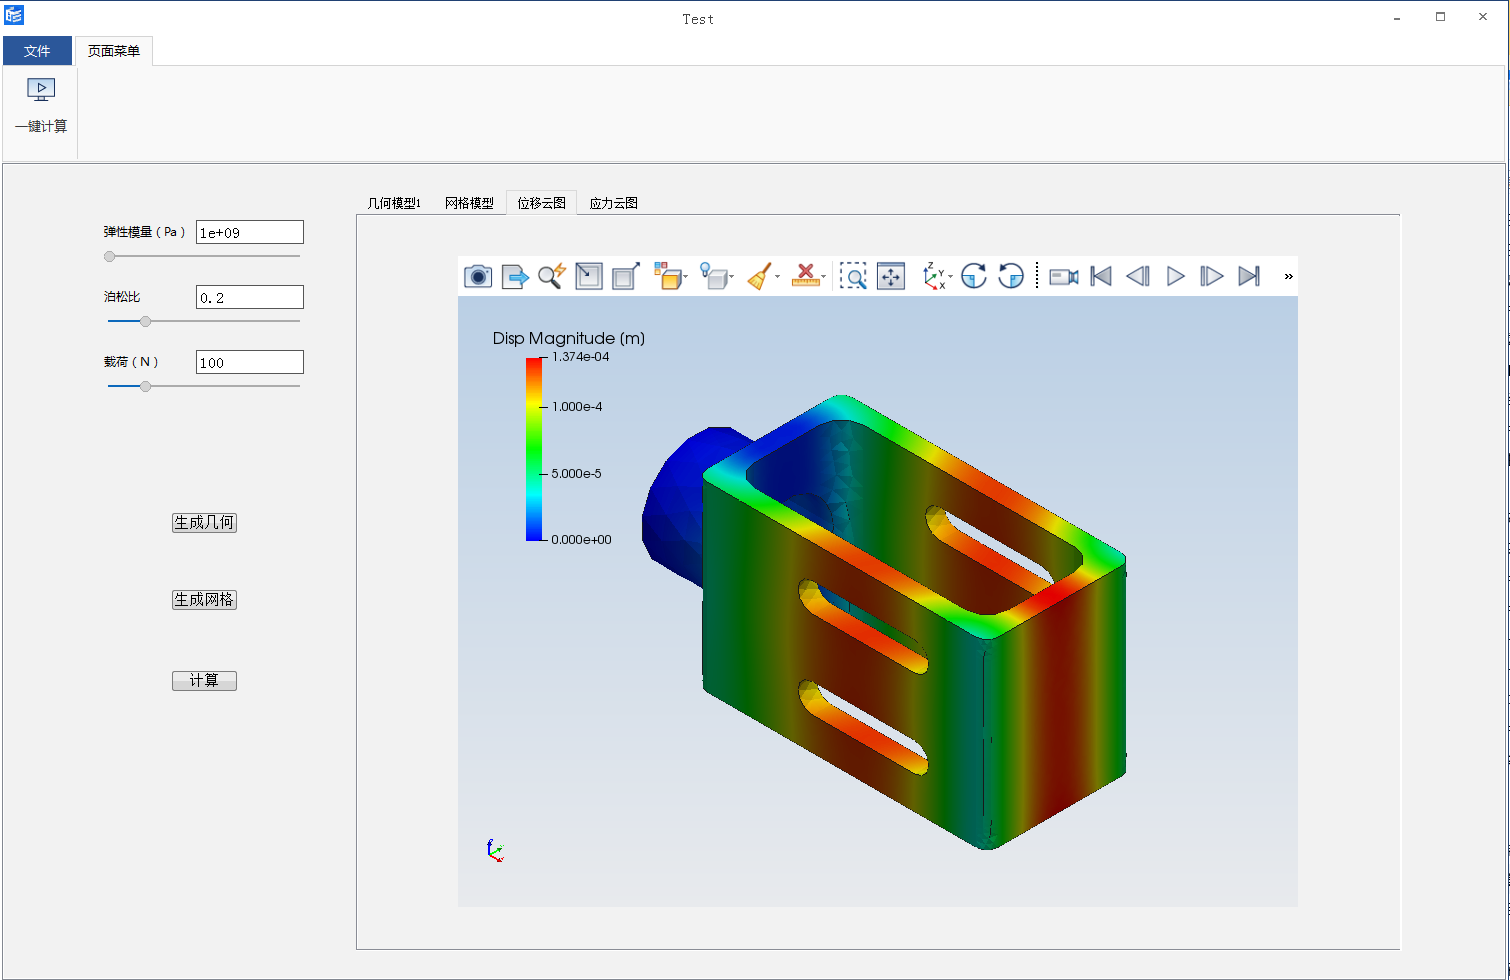This screenshot has width=1510, height=980.
Task: Open dropdown arrow beside light bulb icon
Action: point(731,277)
